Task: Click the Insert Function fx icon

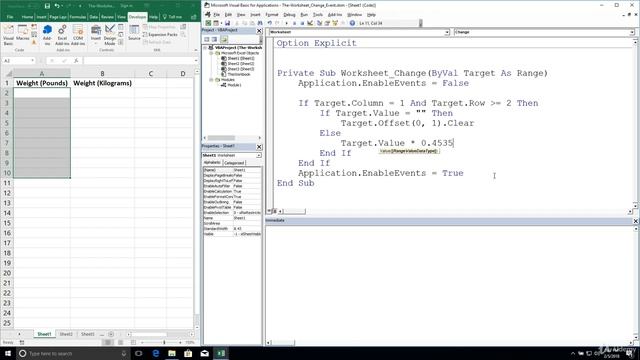Action: (x=76, y=60)
